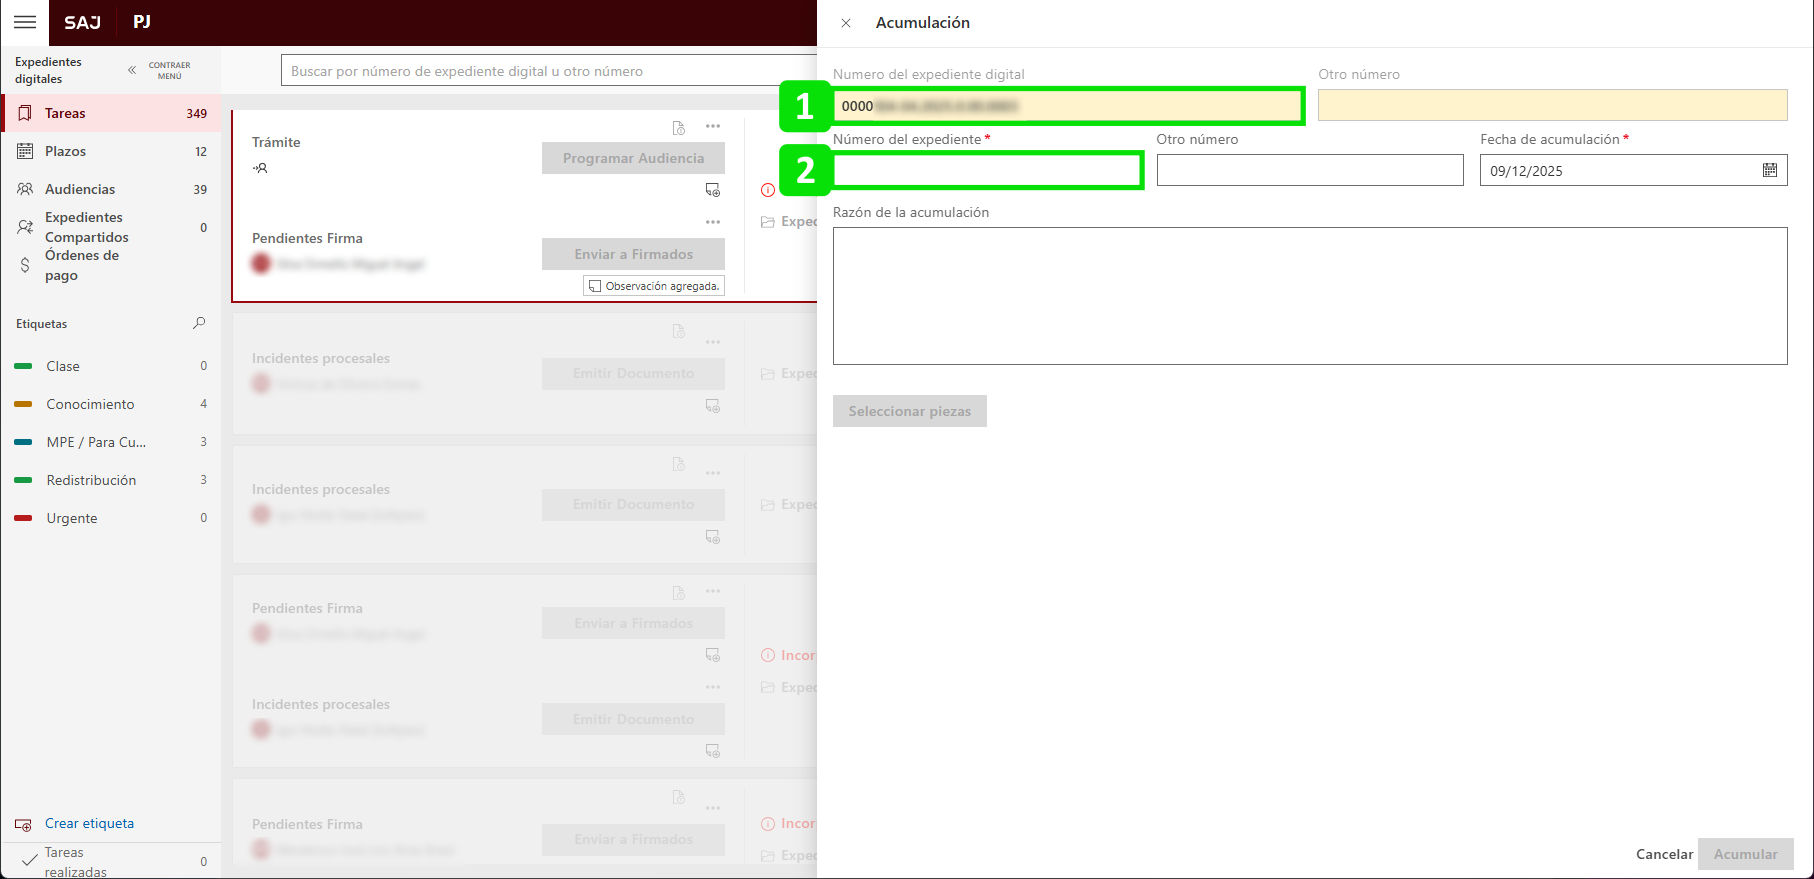
Task: Open the three-dot menu on Trámite card
Action: click(713, 126)
